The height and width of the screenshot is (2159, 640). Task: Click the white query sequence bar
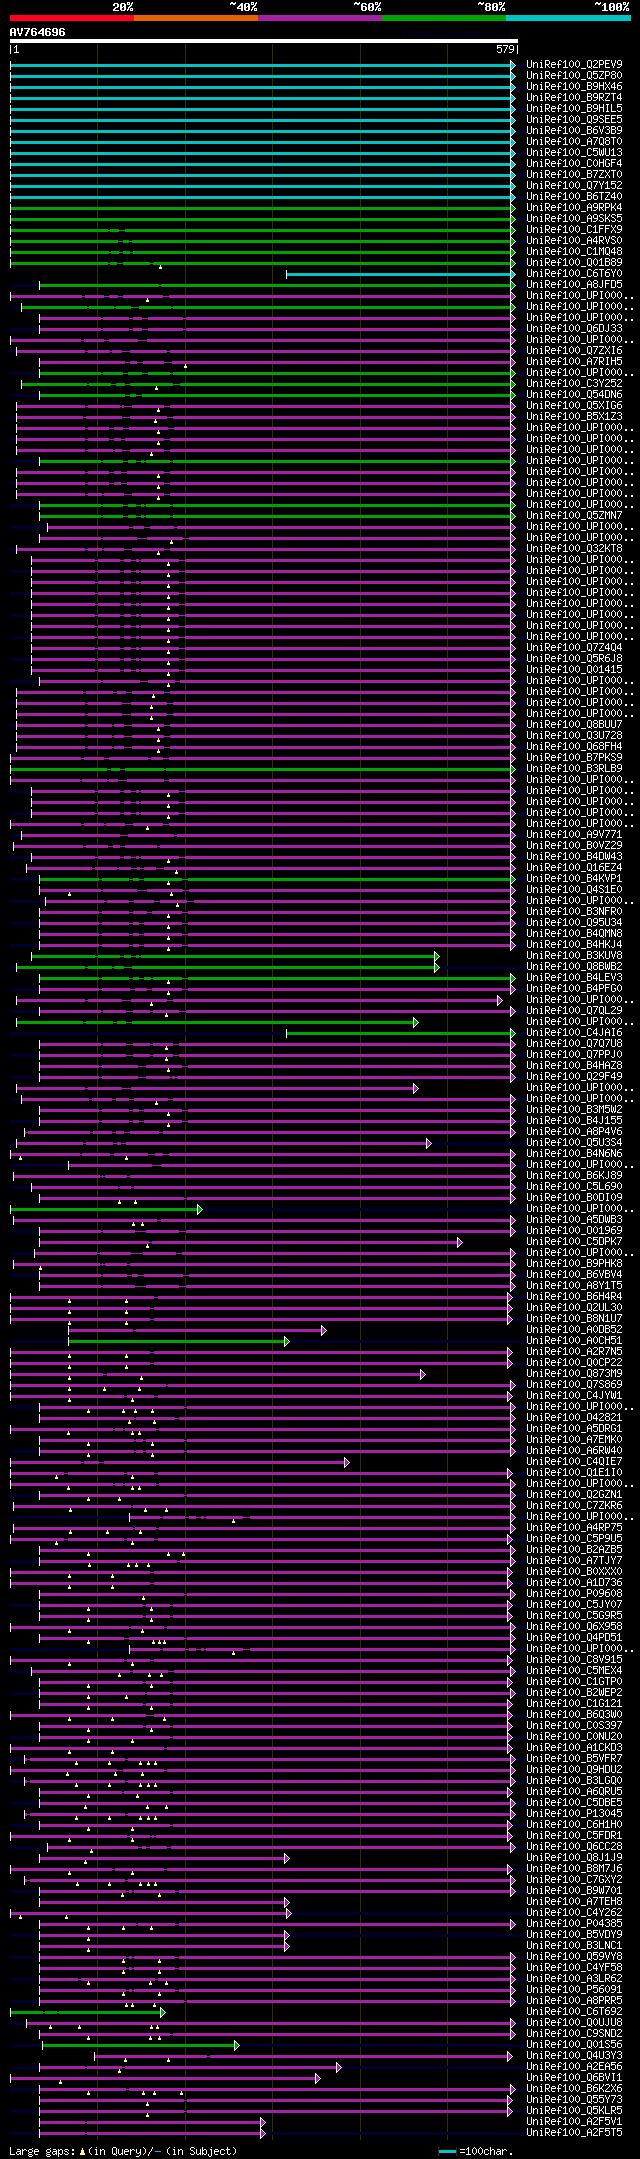[263, 42]
